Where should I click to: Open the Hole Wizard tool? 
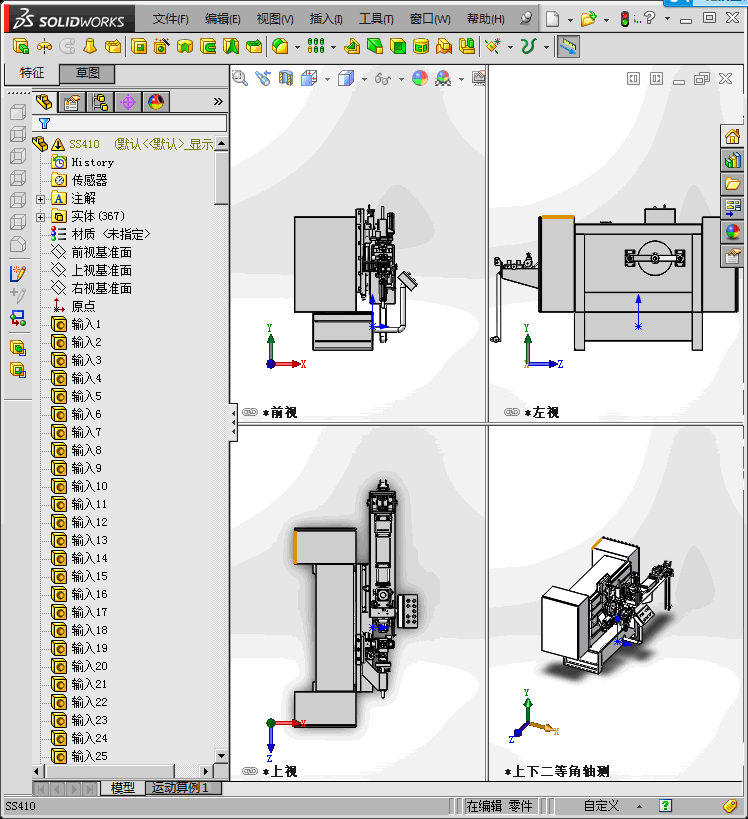161,46
